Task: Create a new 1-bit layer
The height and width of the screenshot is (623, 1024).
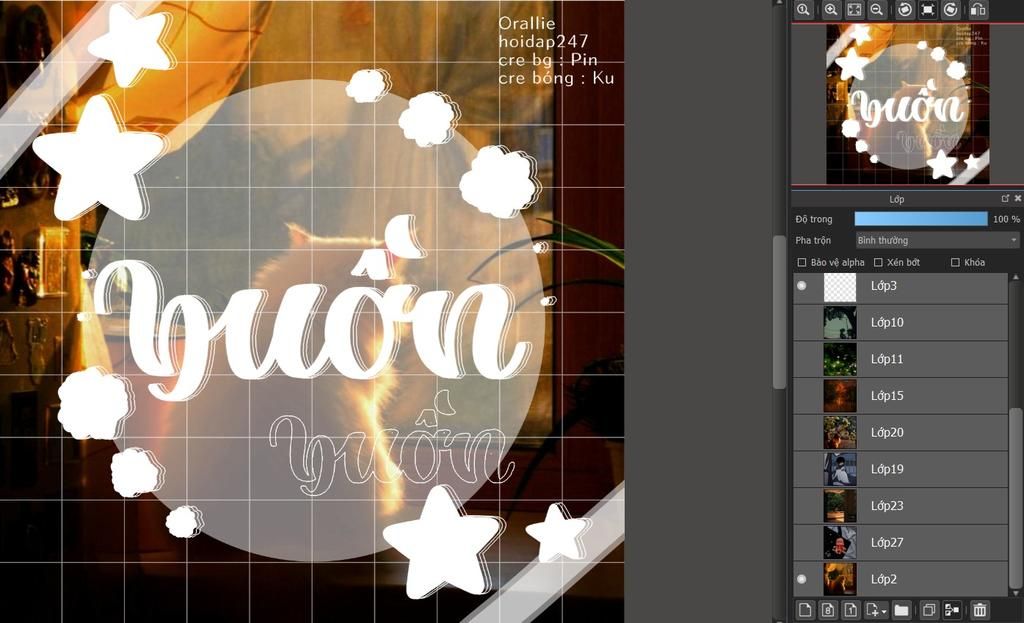Action: click(x=851, y=610)
